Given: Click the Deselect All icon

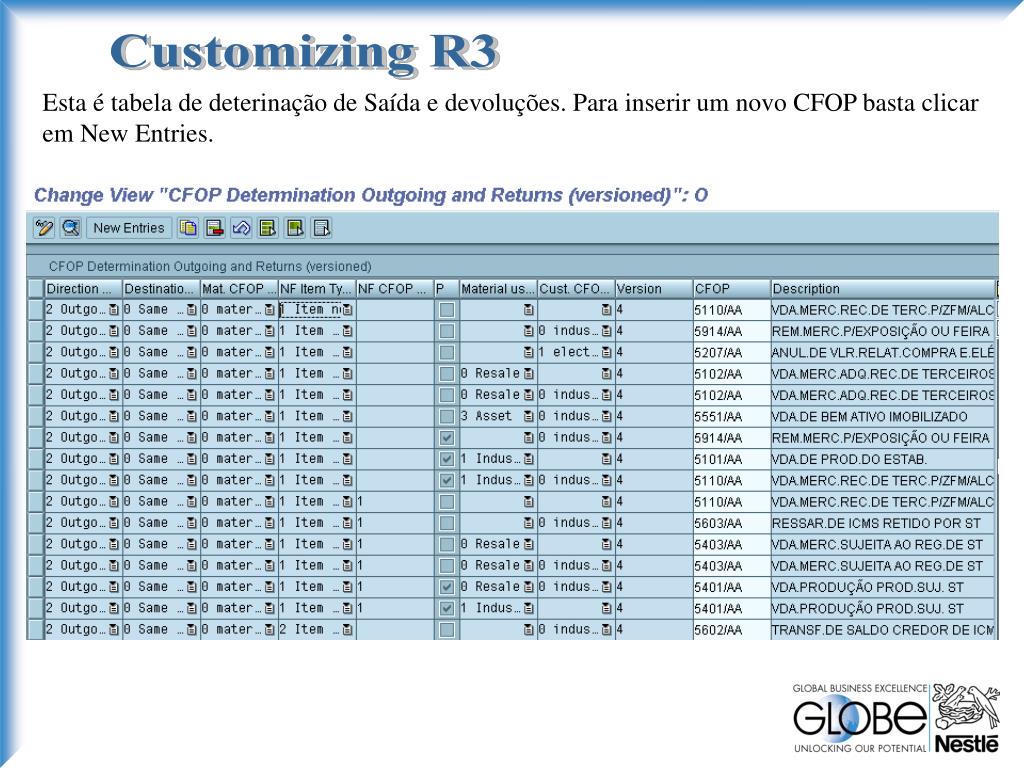Looking at the screenshot, I should [x=321, y=228].
